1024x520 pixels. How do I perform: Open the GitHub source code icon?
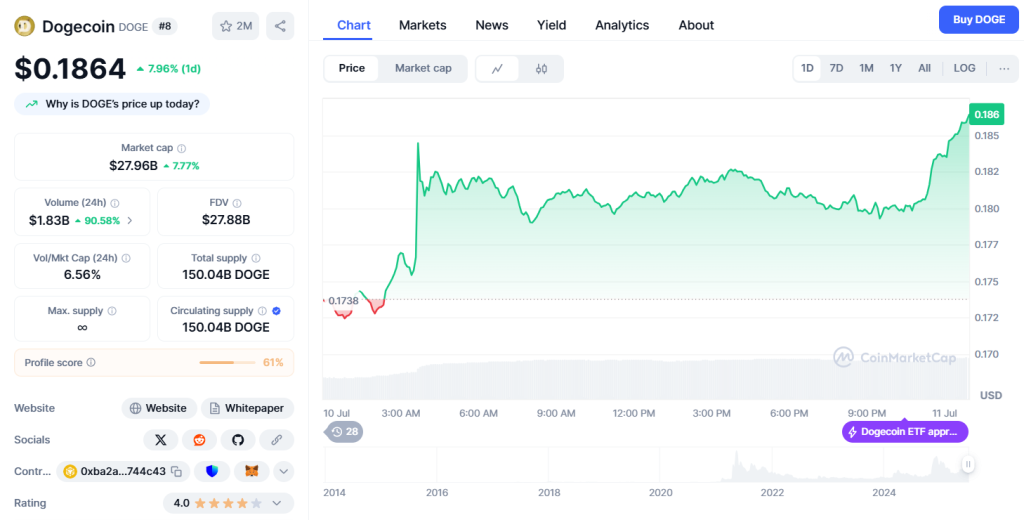pyautogui.click(x=237, y=440)
